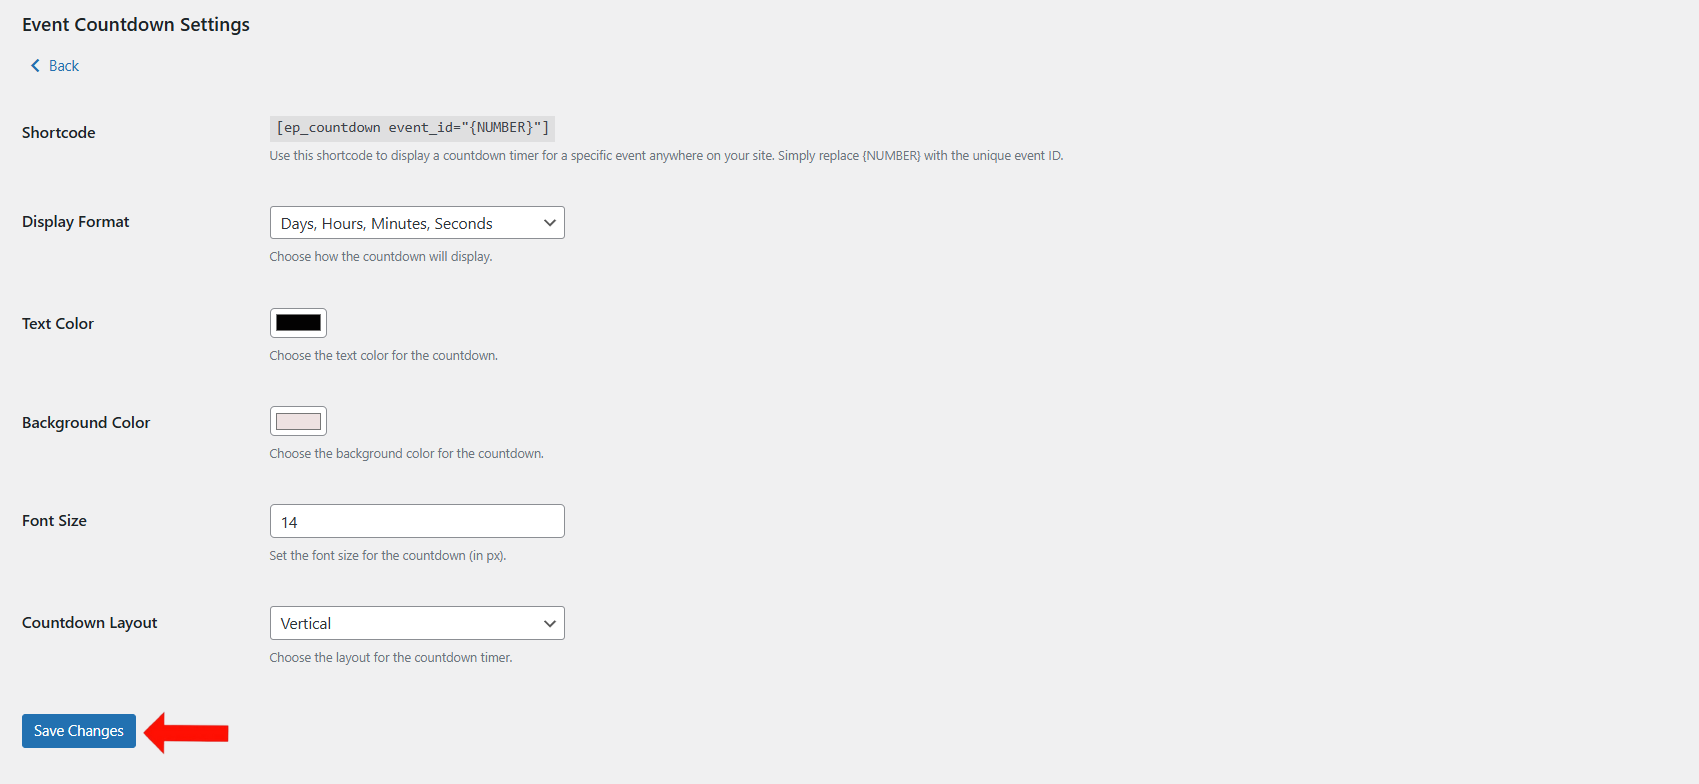This screenshot has height=784, width=1699.
Task: Select the ep_countdown shortcode text
Action: 411,127
